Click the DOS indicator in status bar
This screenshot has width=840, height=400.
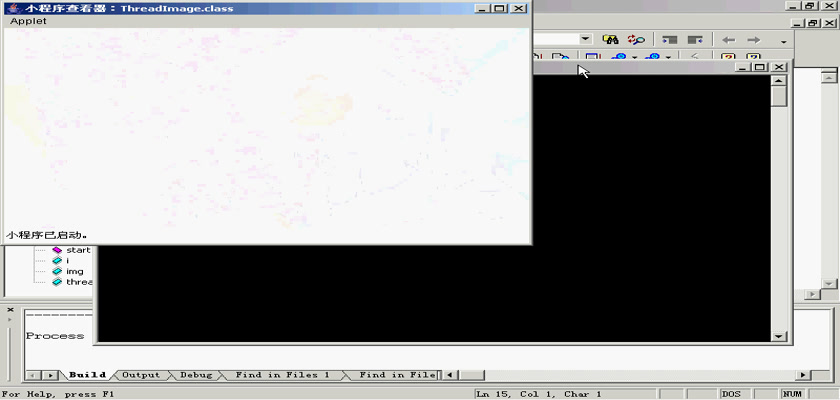[x=731, y=394]
